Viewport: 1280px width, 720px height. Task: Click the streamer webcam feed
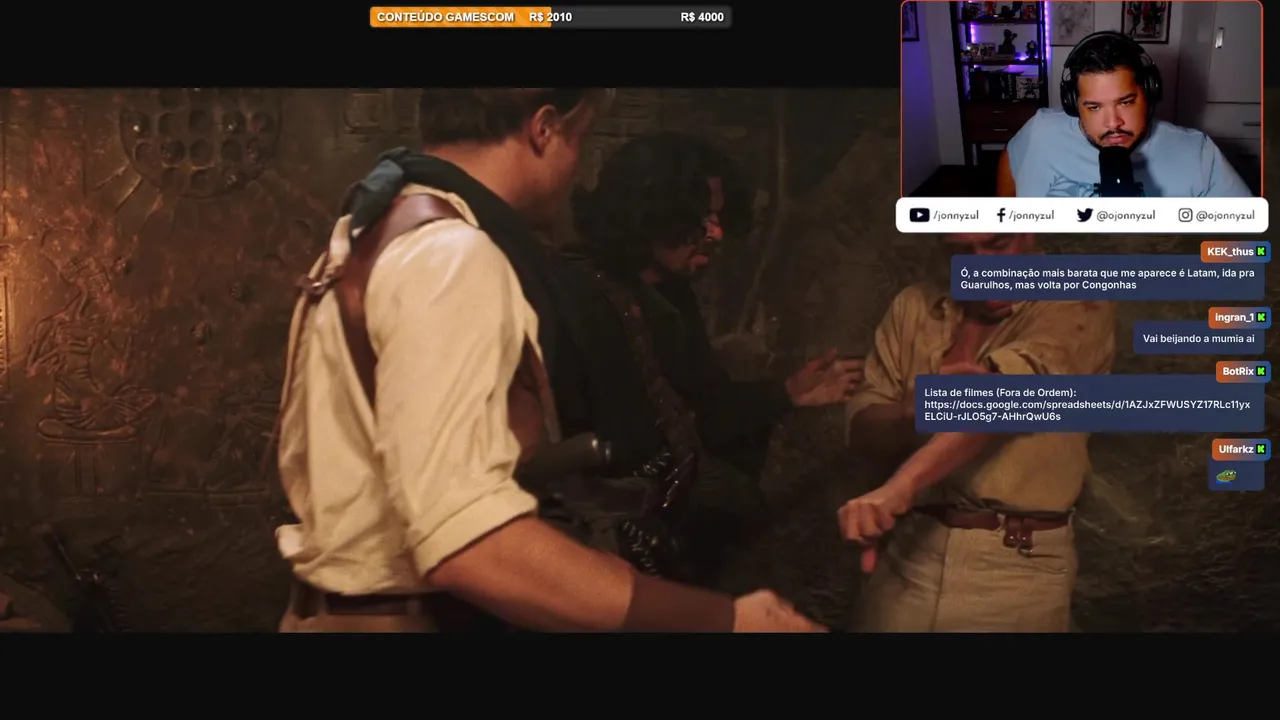tap(1081, 99)
